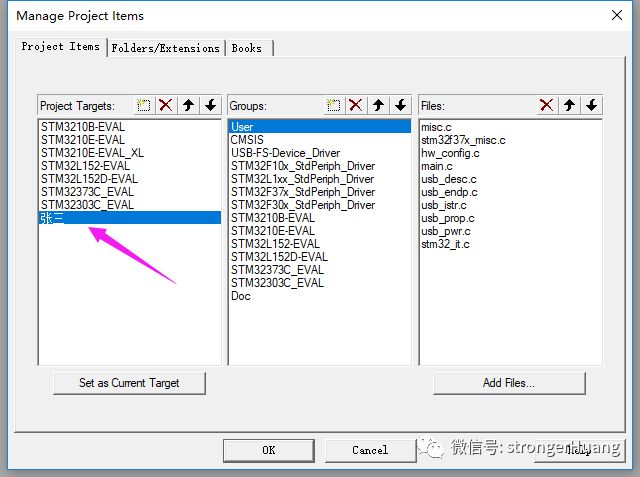Select the User group

(x=320, y=126)
